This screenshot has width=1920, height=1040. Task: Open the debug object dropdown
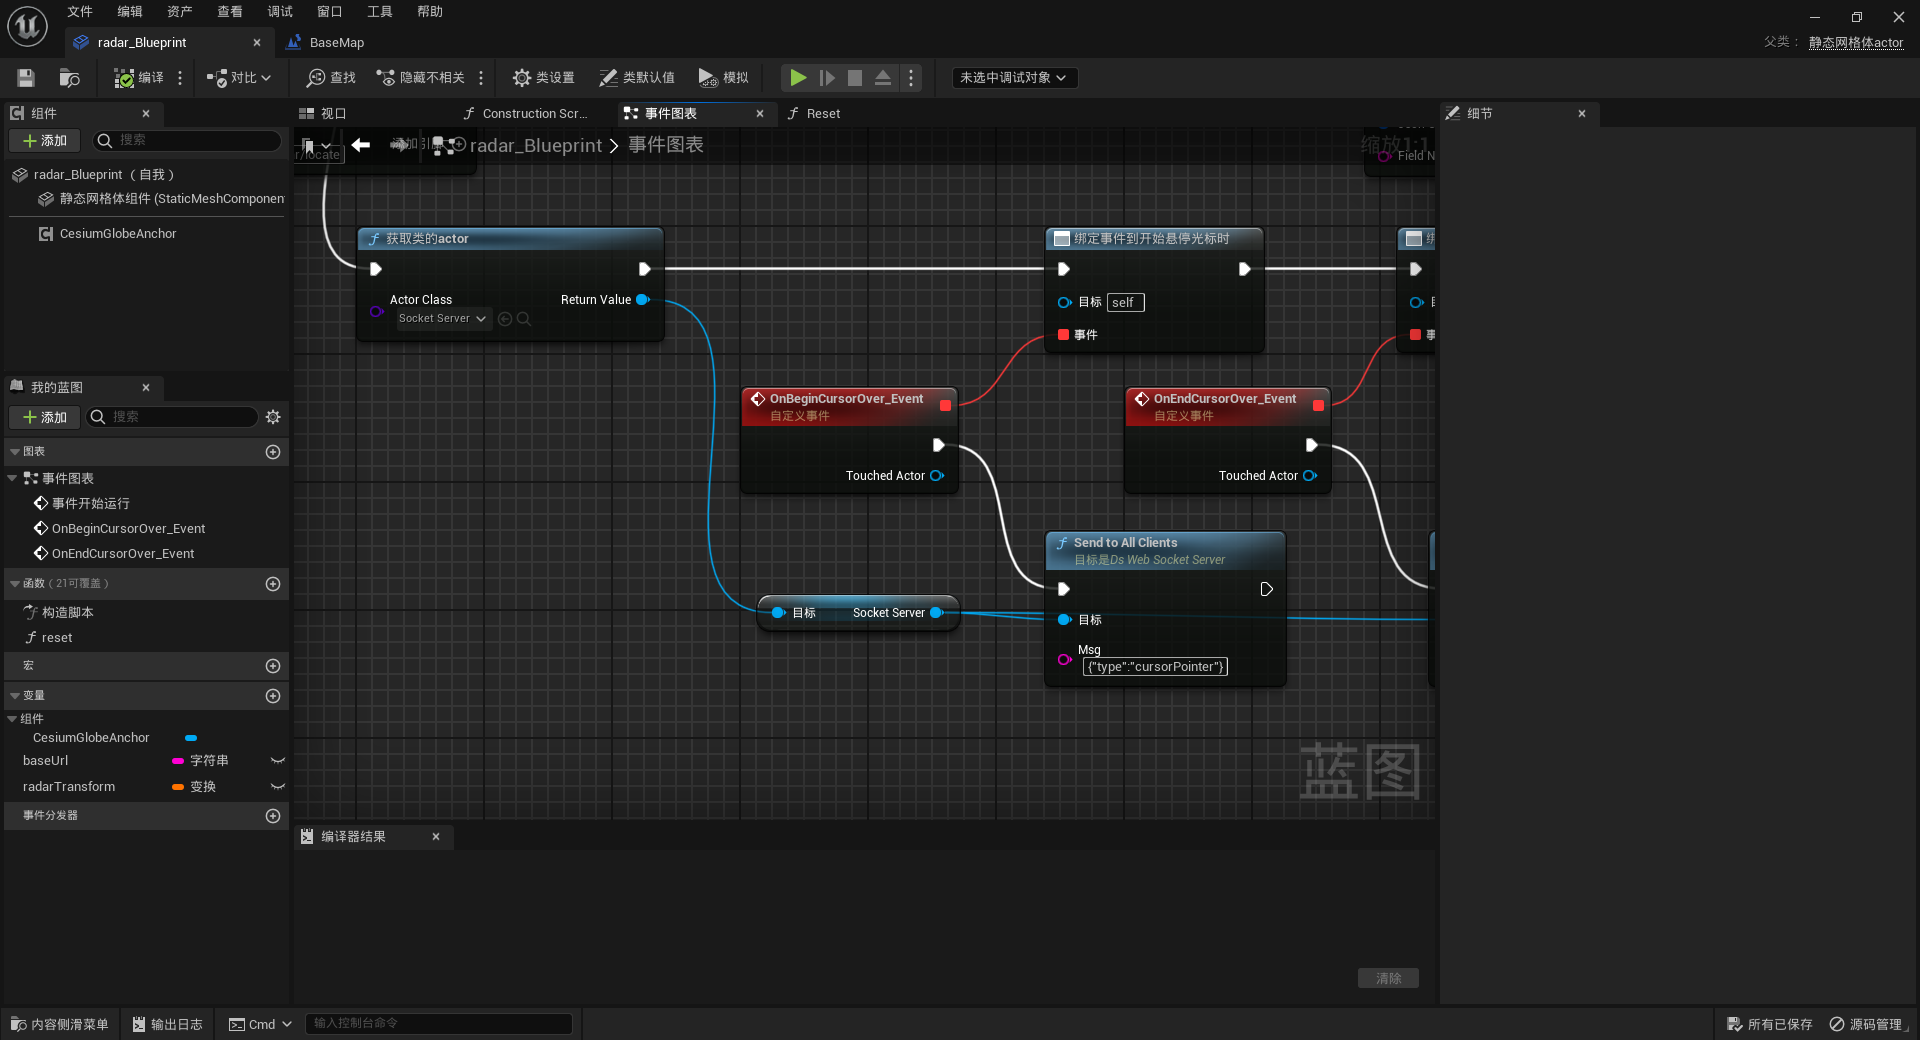[1014, 78]
